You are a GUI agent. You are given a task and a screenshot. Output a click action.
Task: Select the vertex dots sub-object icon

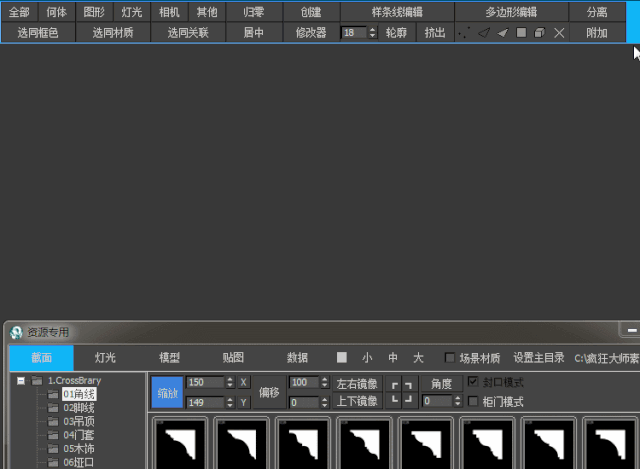464,33
